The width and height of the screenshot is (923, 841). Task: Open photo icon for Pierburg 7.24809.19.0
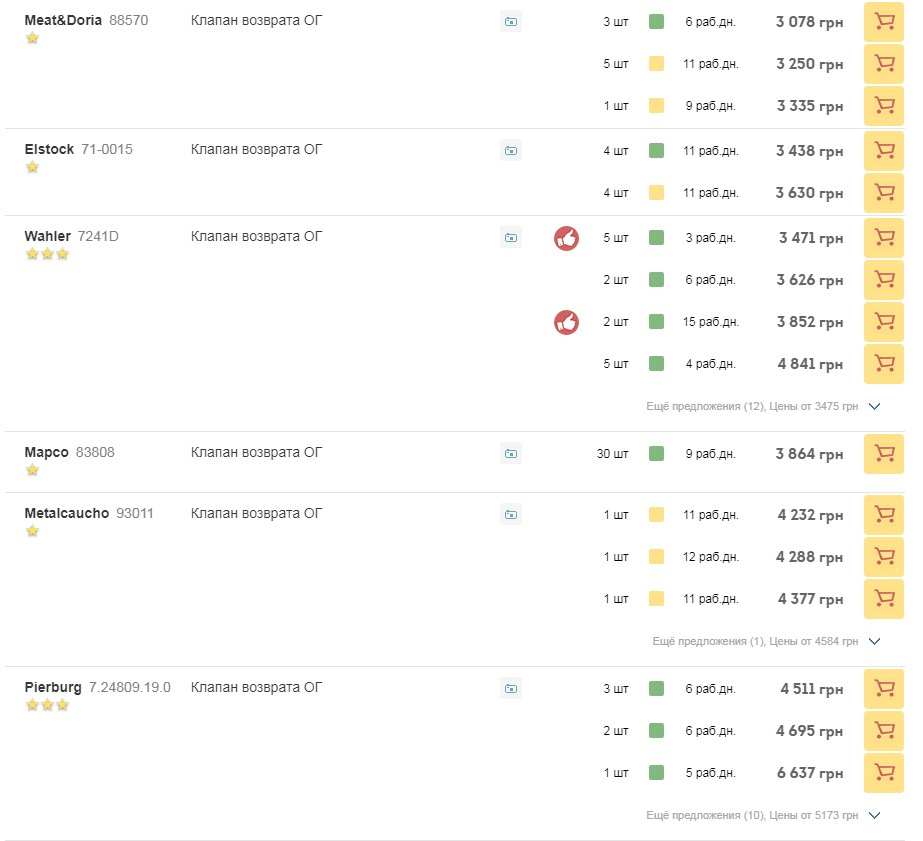point(510,689)
